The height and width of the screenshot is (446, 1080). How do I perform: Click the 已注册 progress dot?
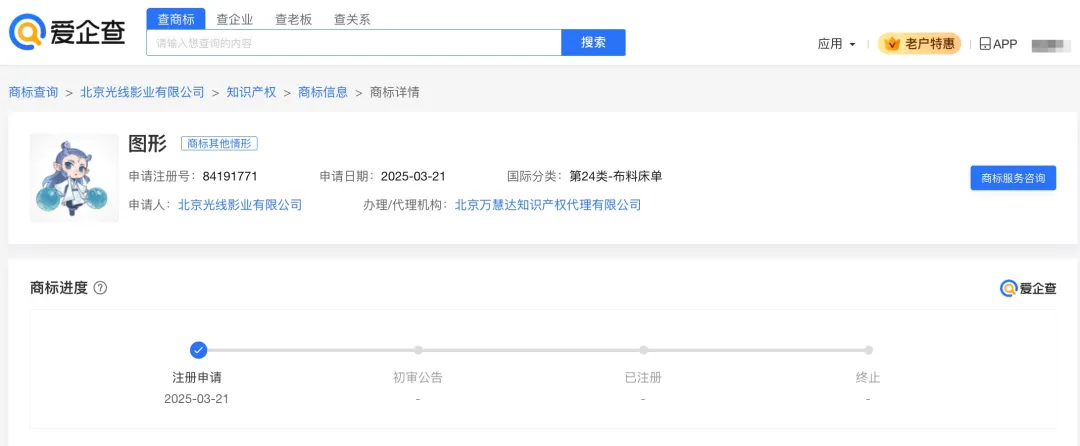[x=643, y=350]
